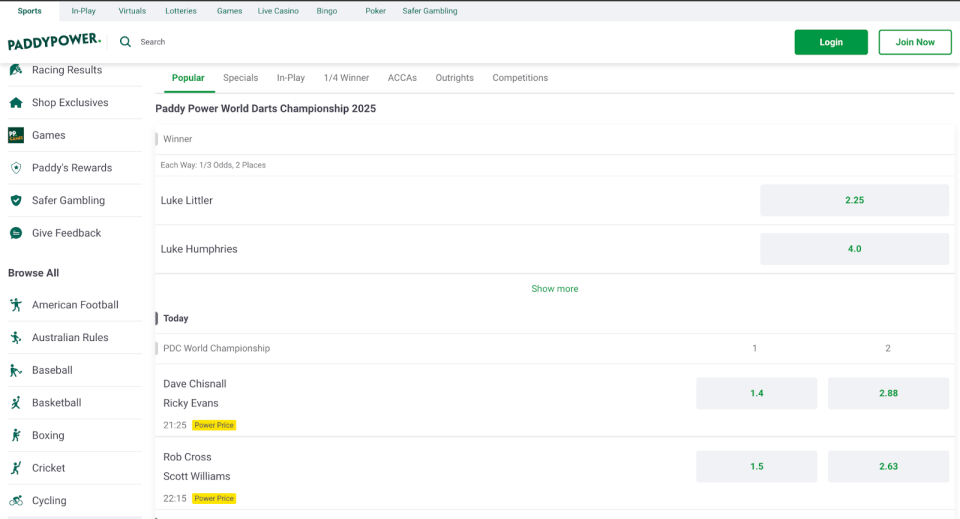Click the Join Now button
960x519 pixels.
pyautogui.click(x=915, y=42)
